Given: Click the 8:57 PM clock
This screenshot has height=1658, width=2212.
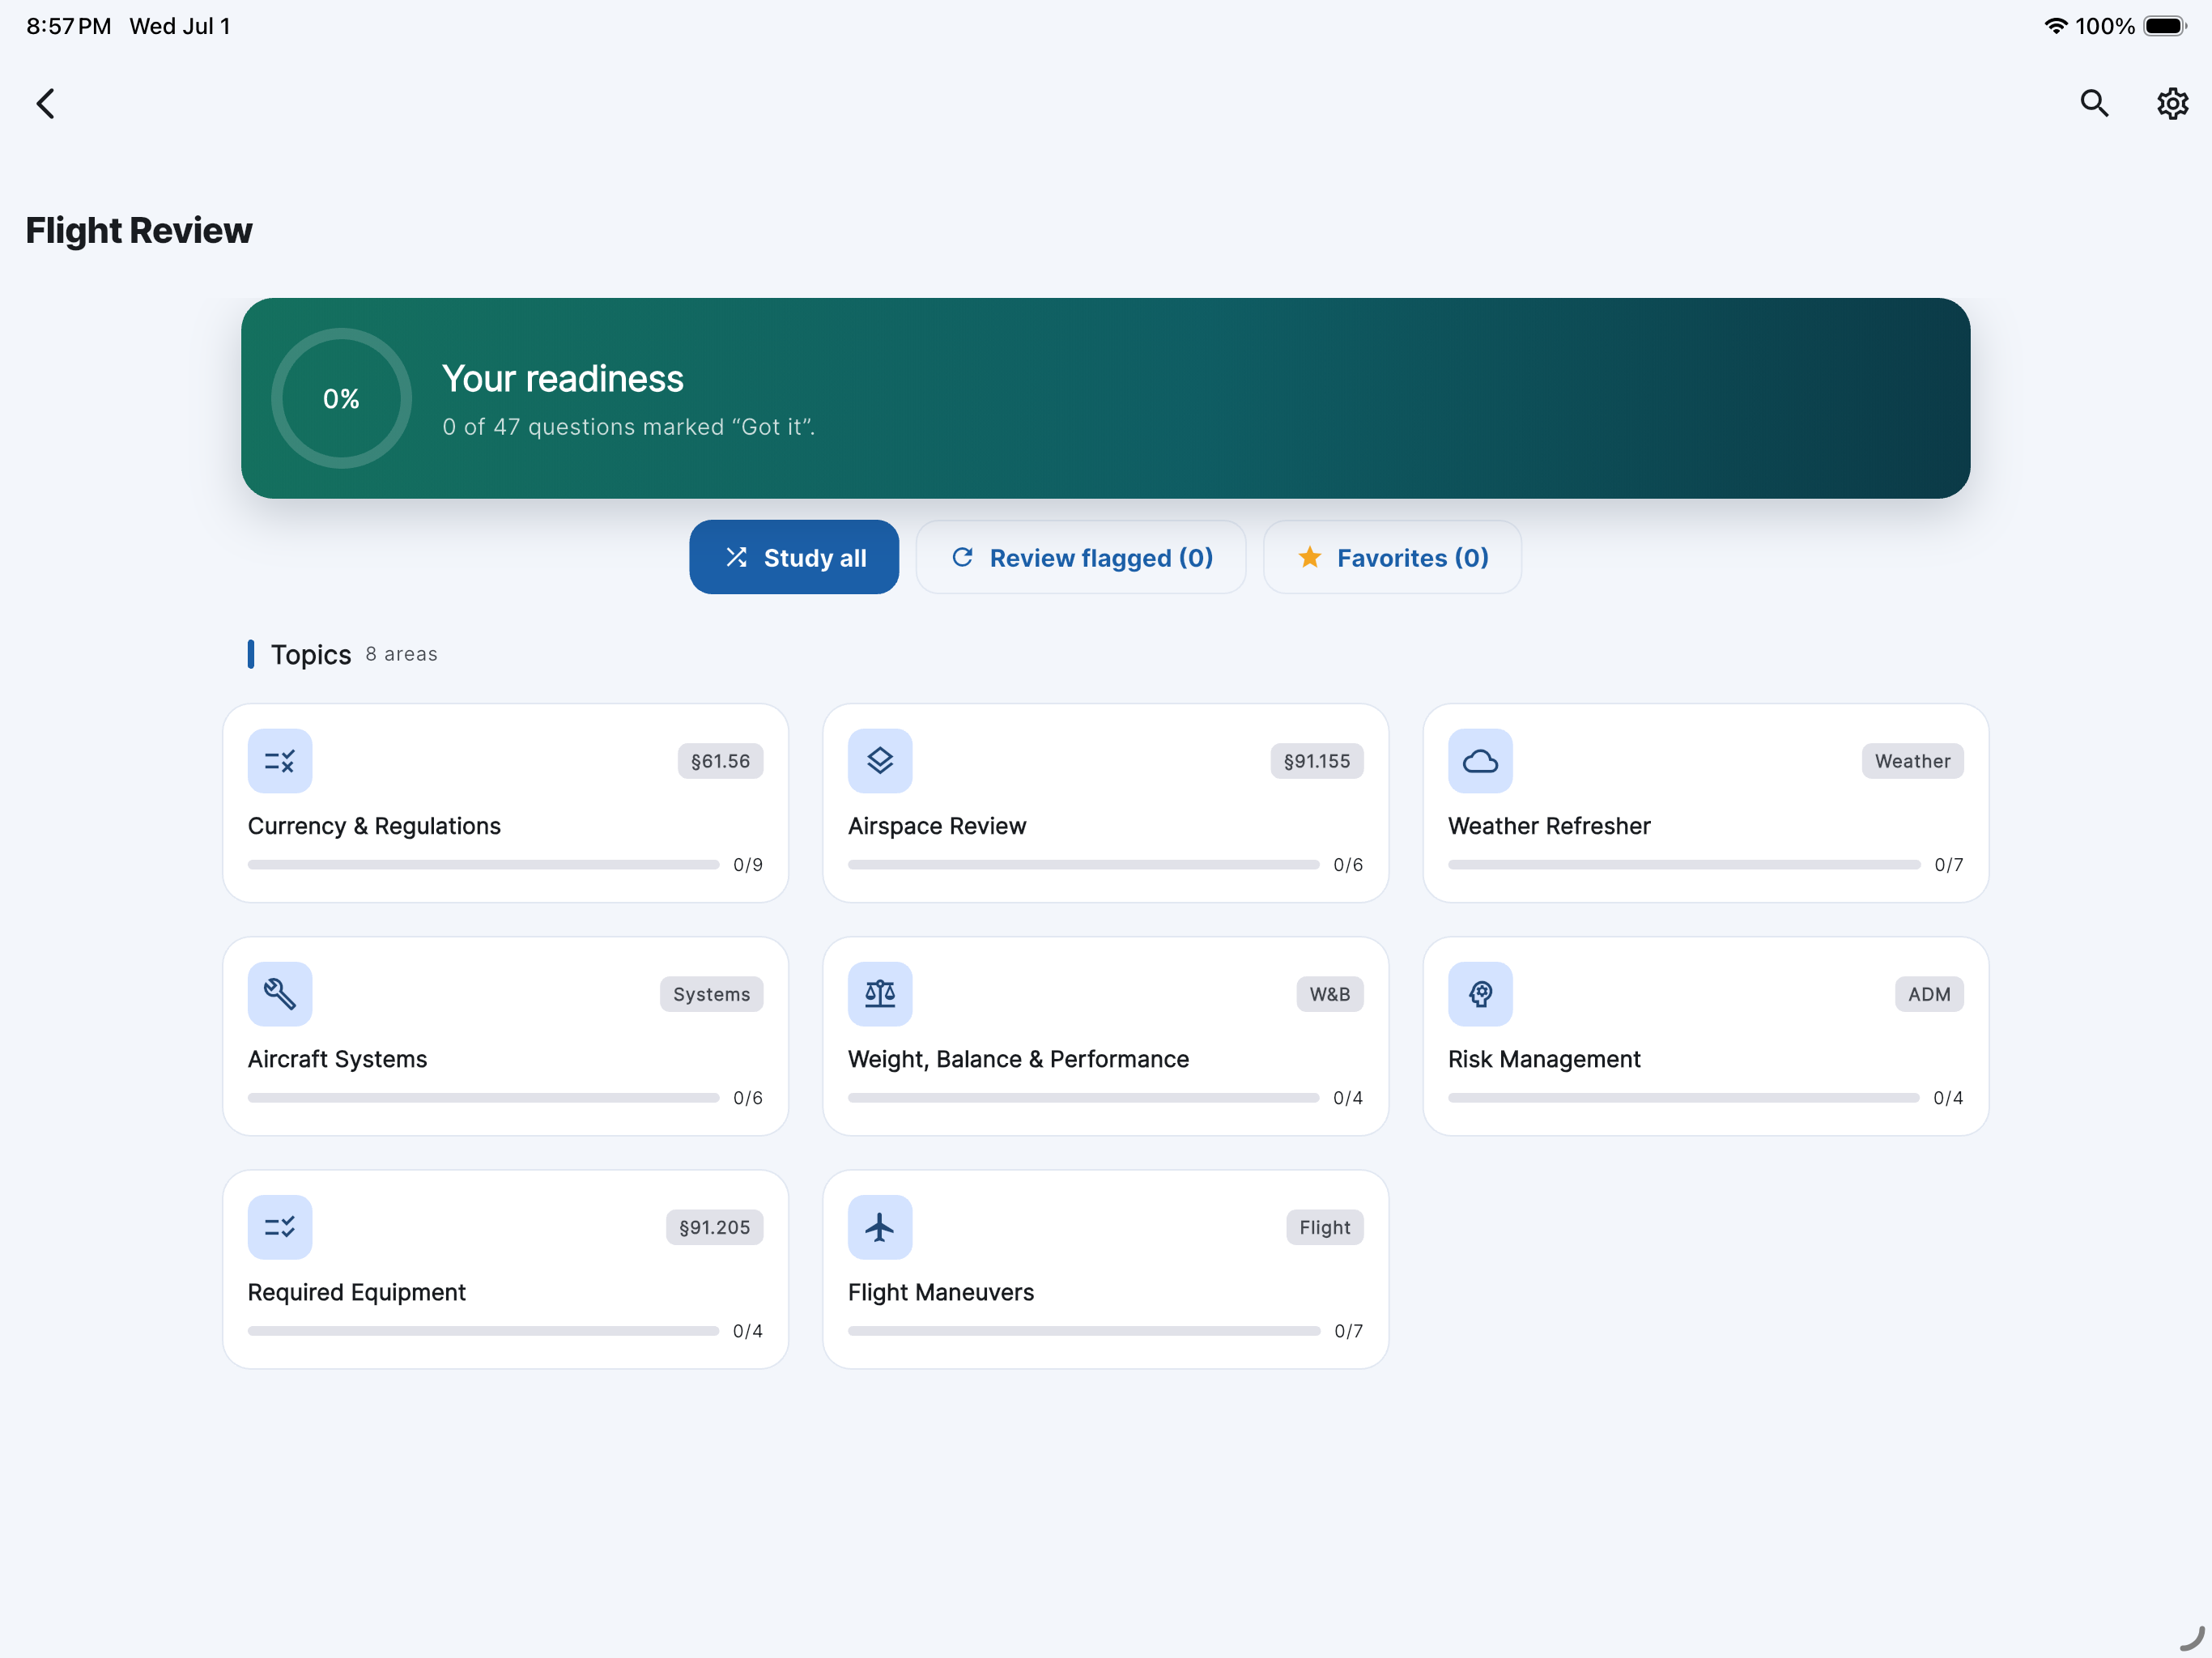Looking at the screenshot, I should click(69, 26).
